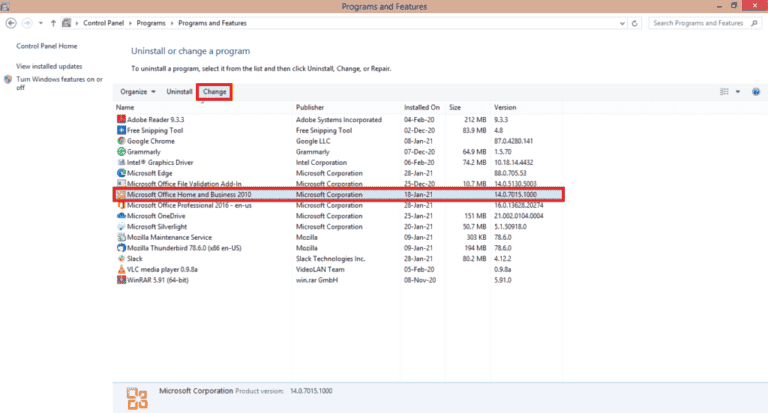This screenshot has height=413, width=768.
Task: Sort list by Publisher column header
Action: pyautogui.click(x=310, y=107)
